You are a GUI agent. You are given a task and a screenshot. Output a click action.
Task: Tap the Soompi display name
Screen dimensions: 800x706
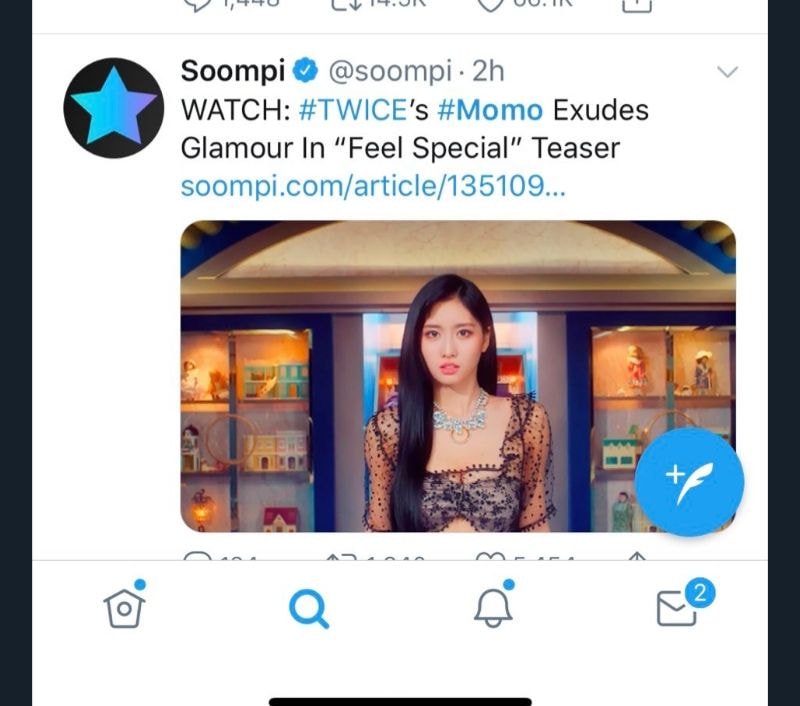pyautogui.click(x=234, y=71)
